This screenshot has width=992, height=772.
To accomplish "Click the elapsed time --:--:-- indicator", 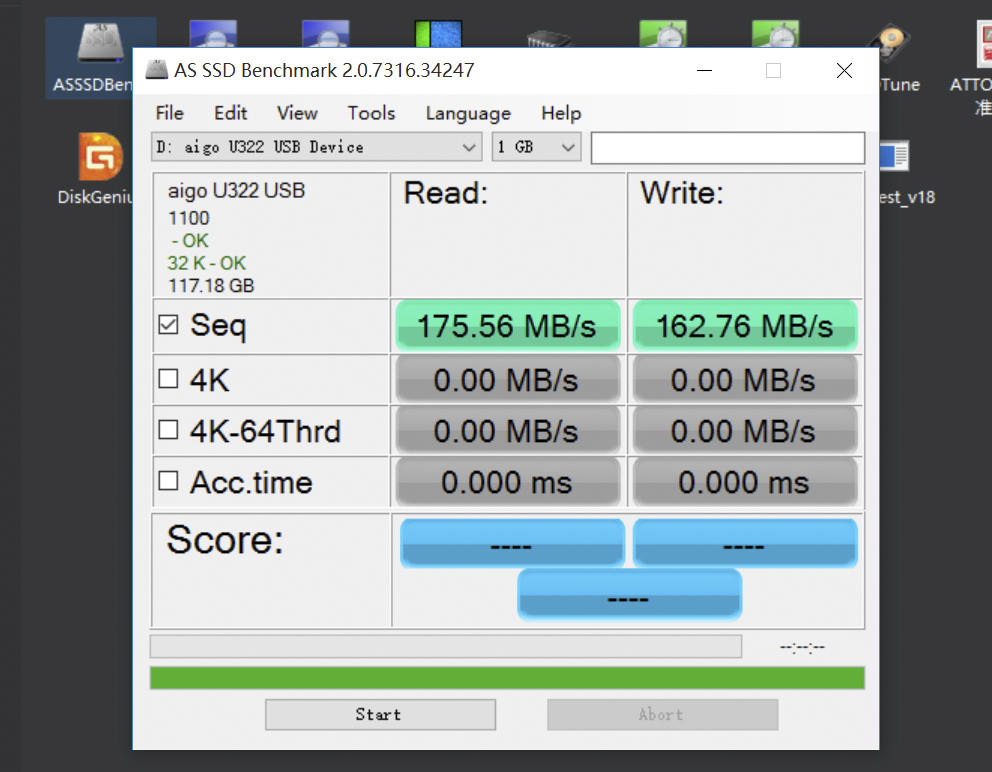I will pos(802,647).
